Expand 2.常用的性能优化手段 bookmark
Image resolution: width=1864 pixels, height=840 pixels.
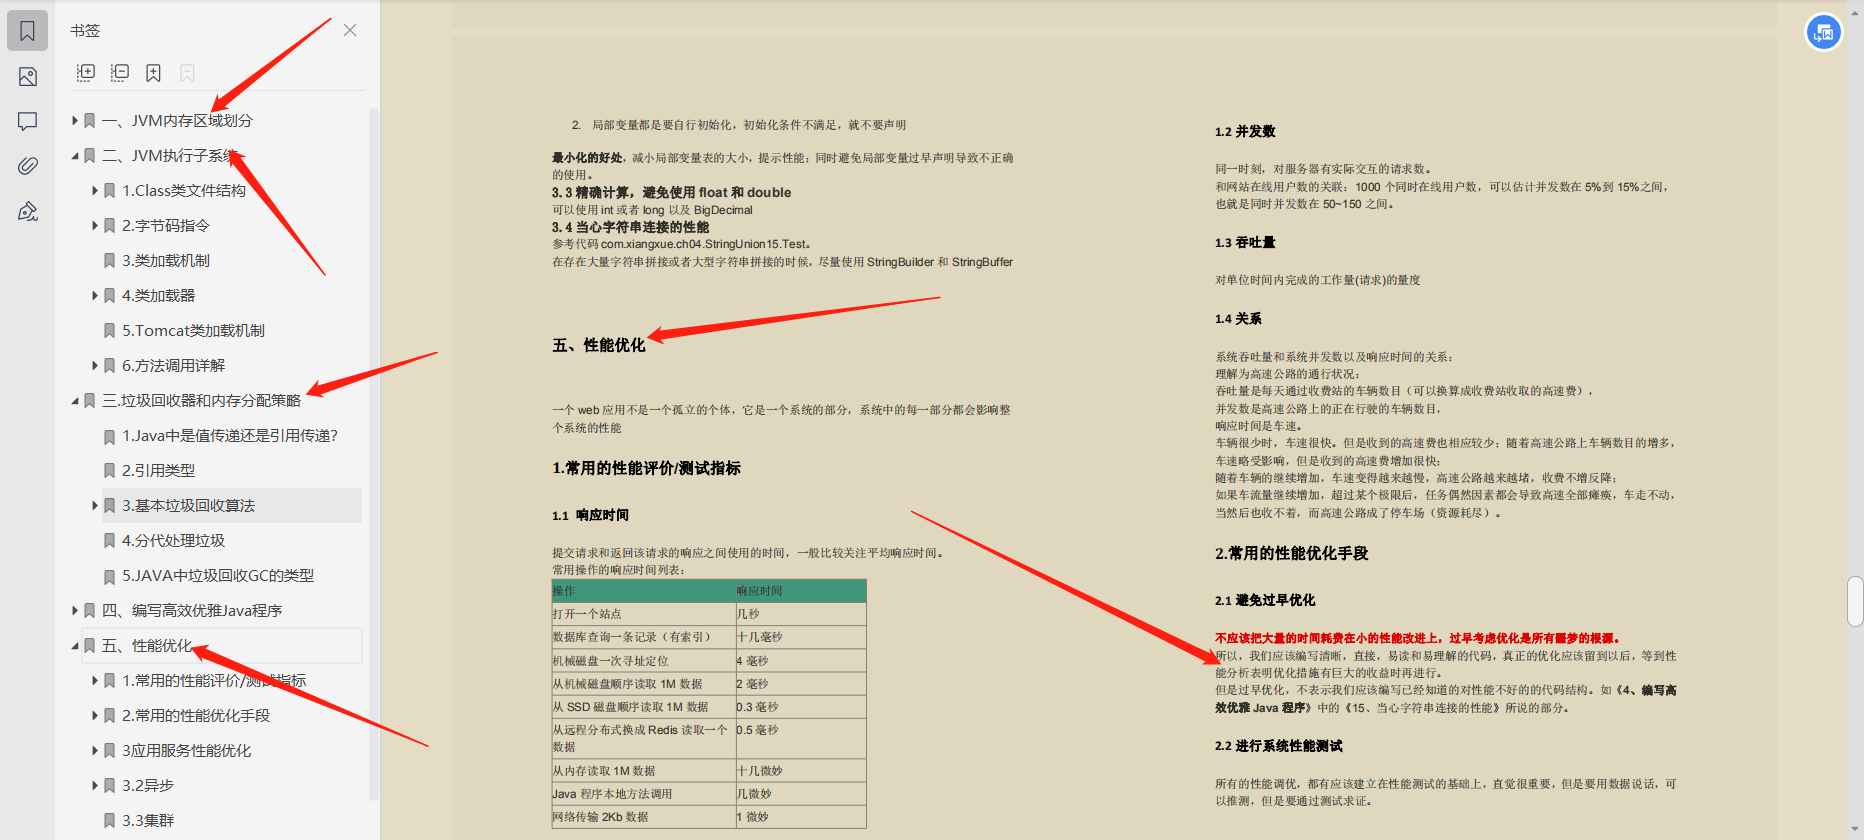click(95, 716)
